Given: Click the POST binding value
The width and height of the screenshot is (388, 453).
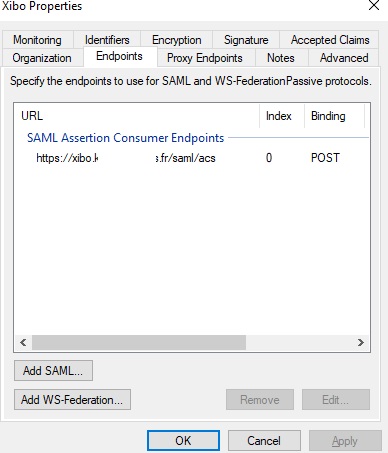Looking at the screenshot, I should point(325,158).
